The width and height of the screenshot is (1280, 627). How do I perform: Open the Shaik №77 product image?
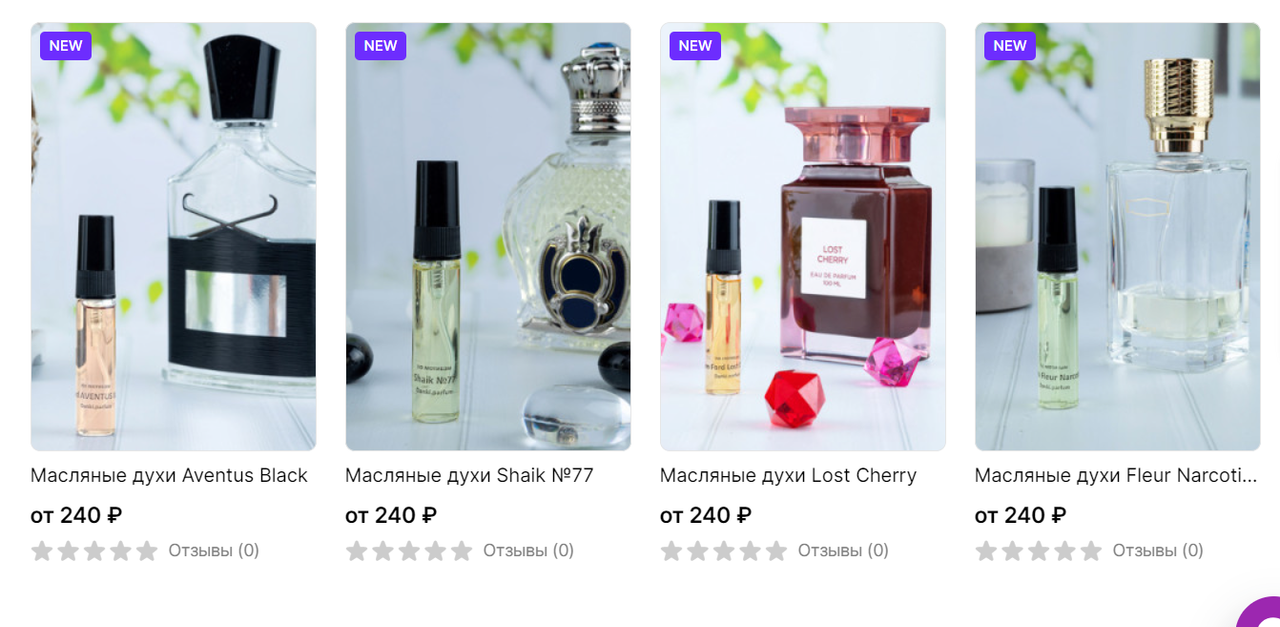(x=488, y=237)
